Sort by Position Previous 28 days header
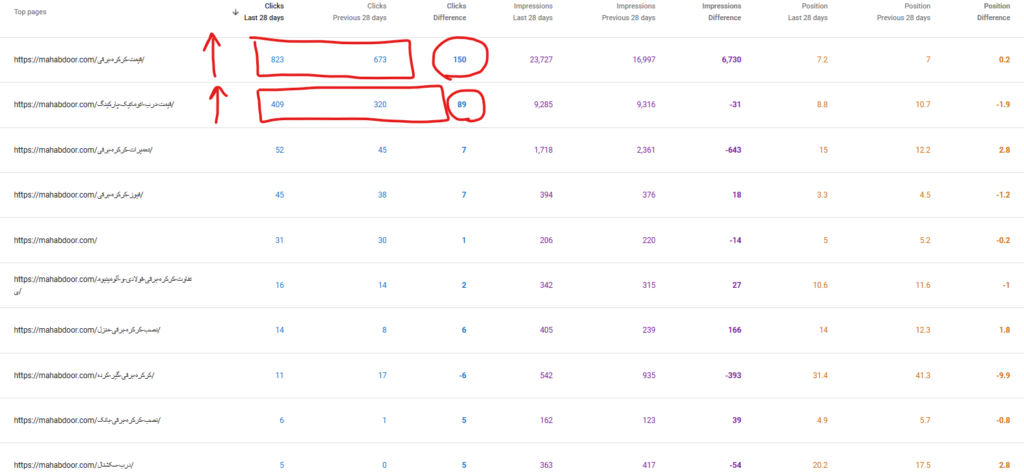Screen dimensions: 1024x475 pos(903,12)
